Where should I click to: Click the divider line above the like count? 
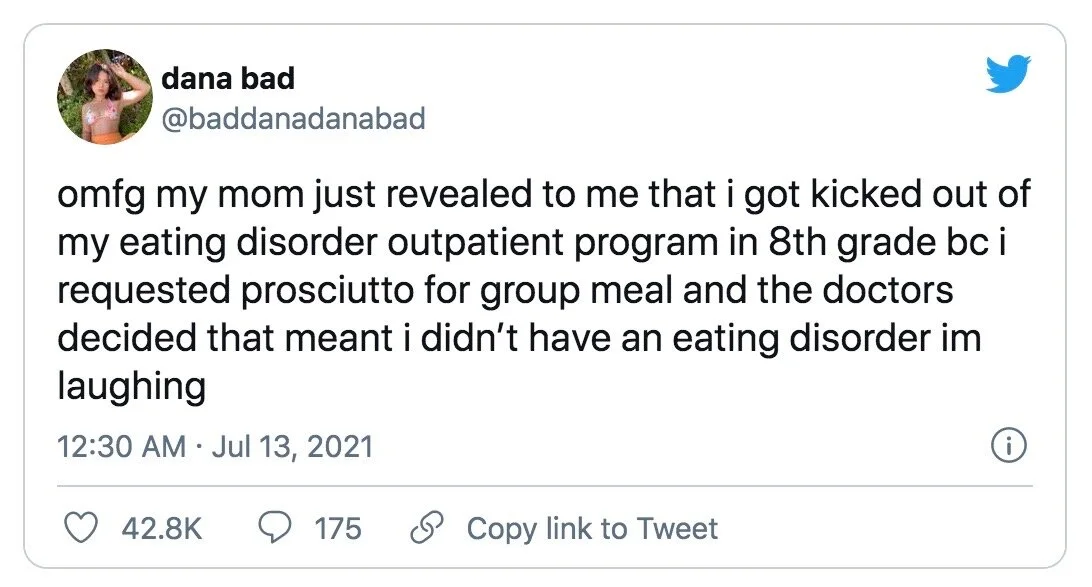[545, 487]
